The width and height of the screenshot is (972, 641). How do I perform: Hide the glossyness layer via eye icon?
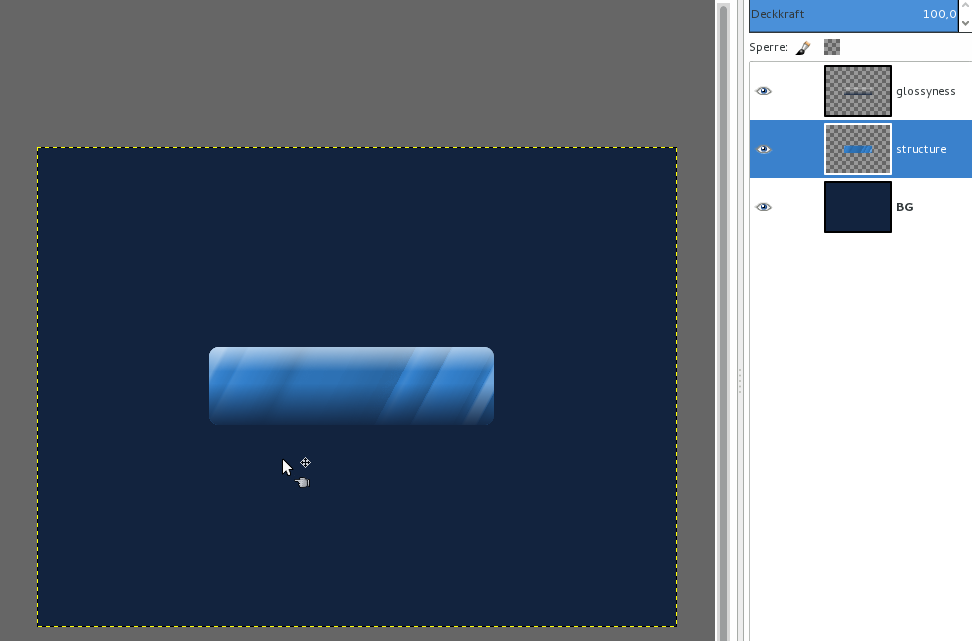pyautogui.click(x=763, y=91)
